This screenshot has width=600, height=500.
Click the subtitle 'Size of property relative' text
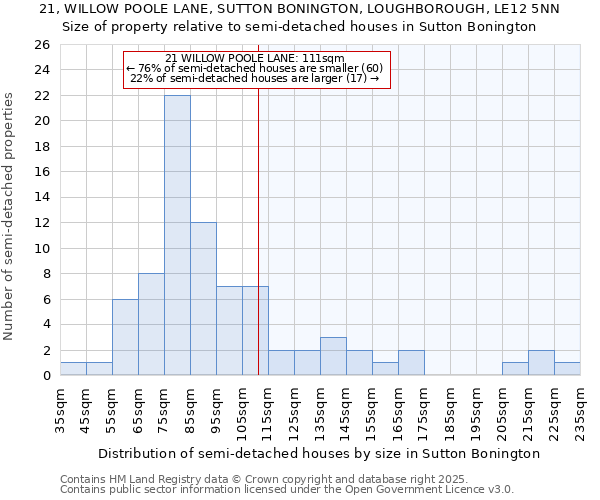(299, 27)
